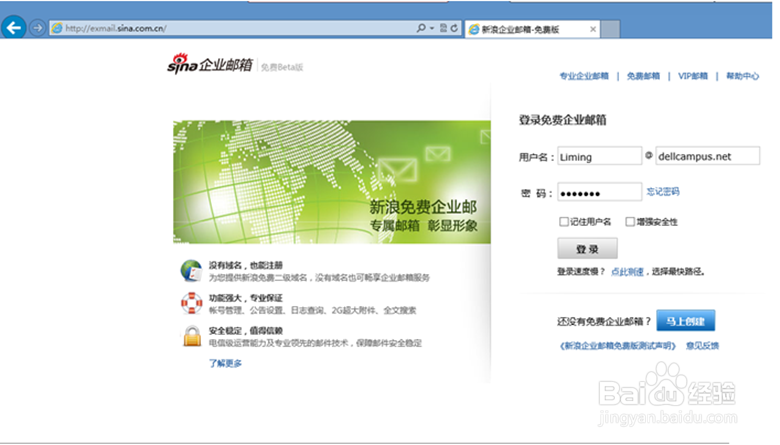Click the IE page icon in address bar
780x445 pixels.
[x=57, y=28]
